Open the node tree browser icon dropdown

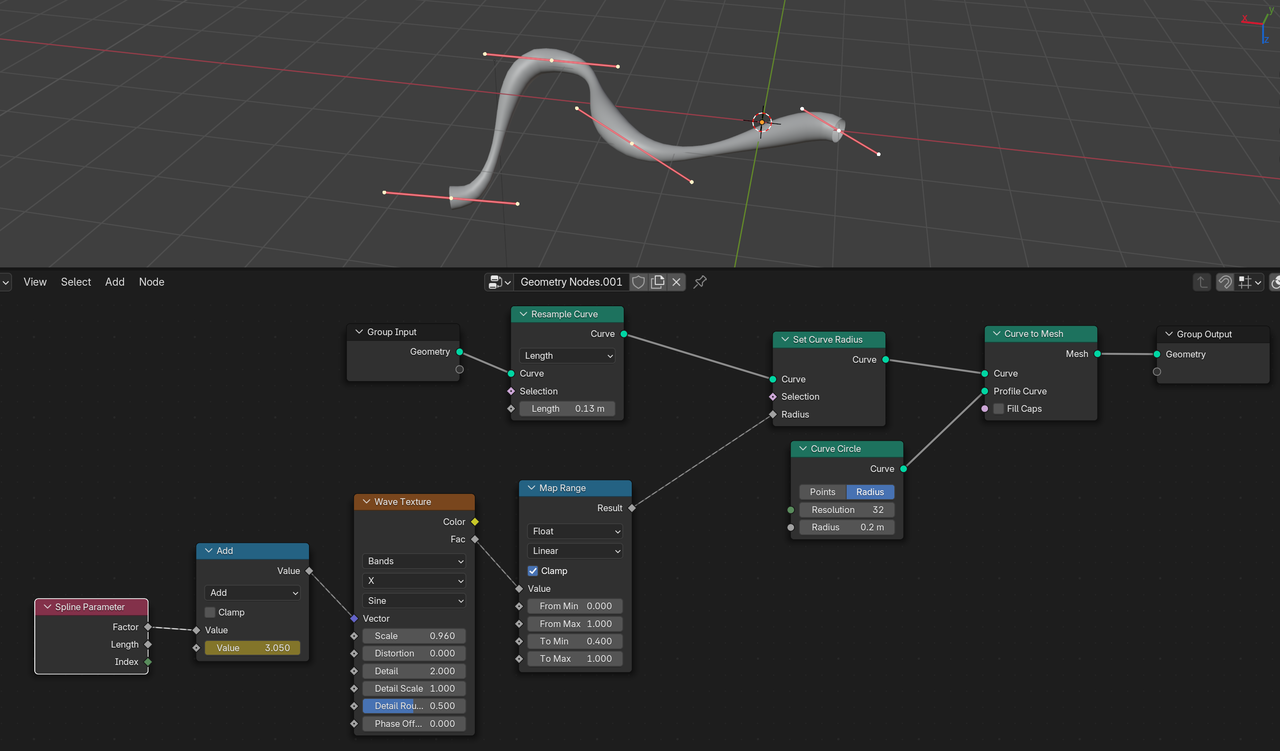(x=499, y=282)
